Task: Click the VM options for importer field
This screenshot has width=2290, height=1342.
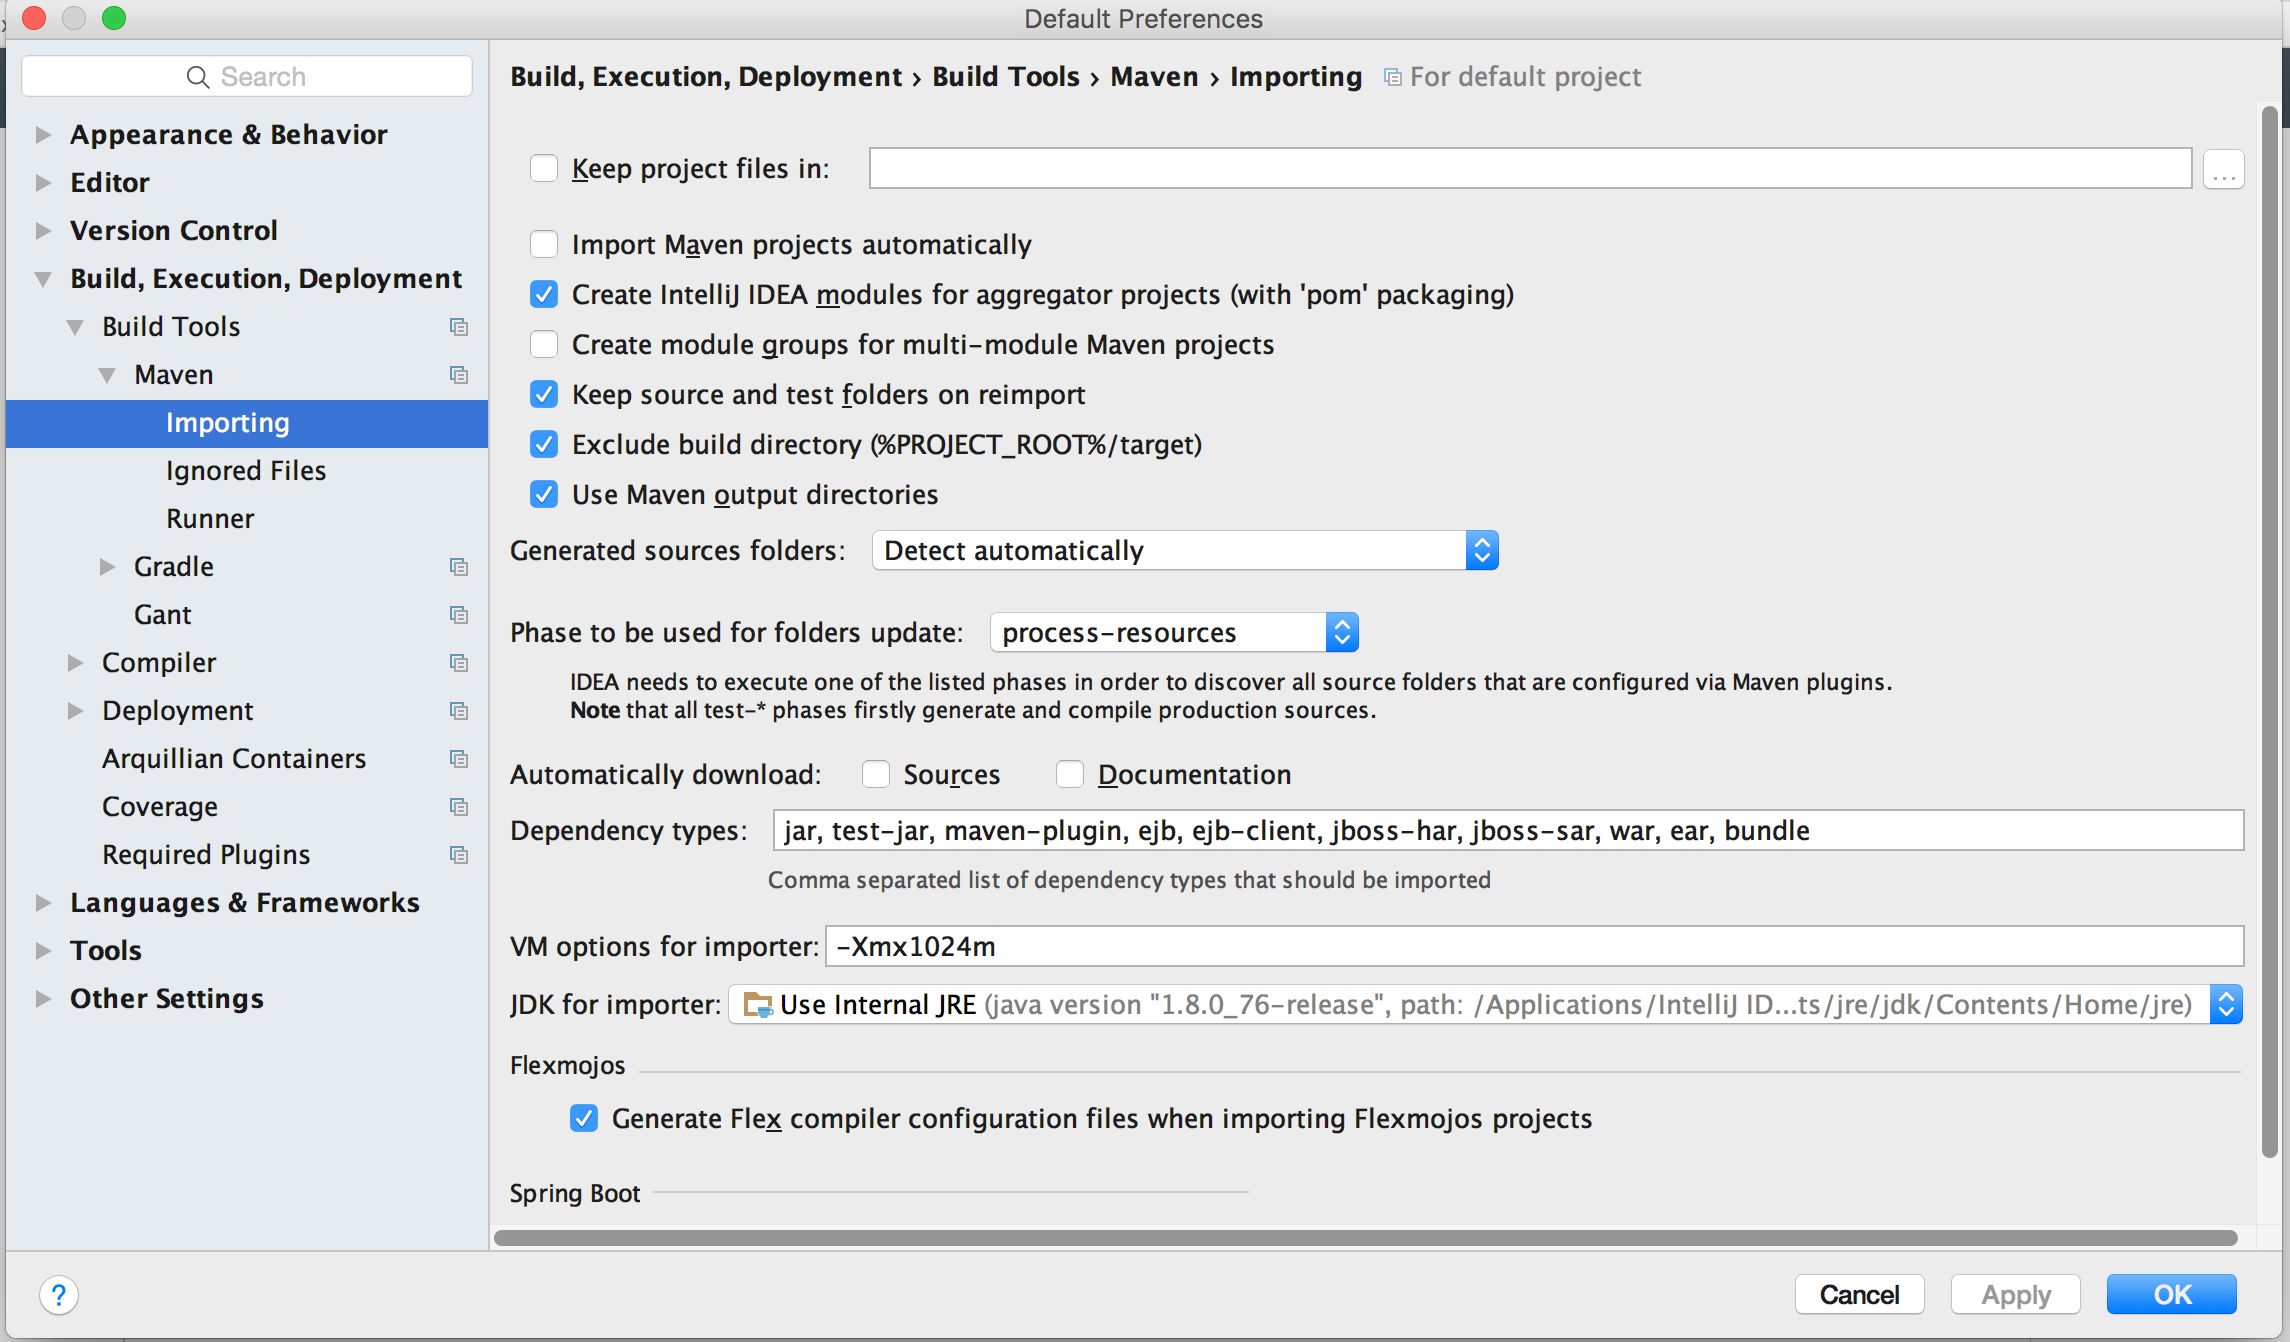Action: [1534, 946]
